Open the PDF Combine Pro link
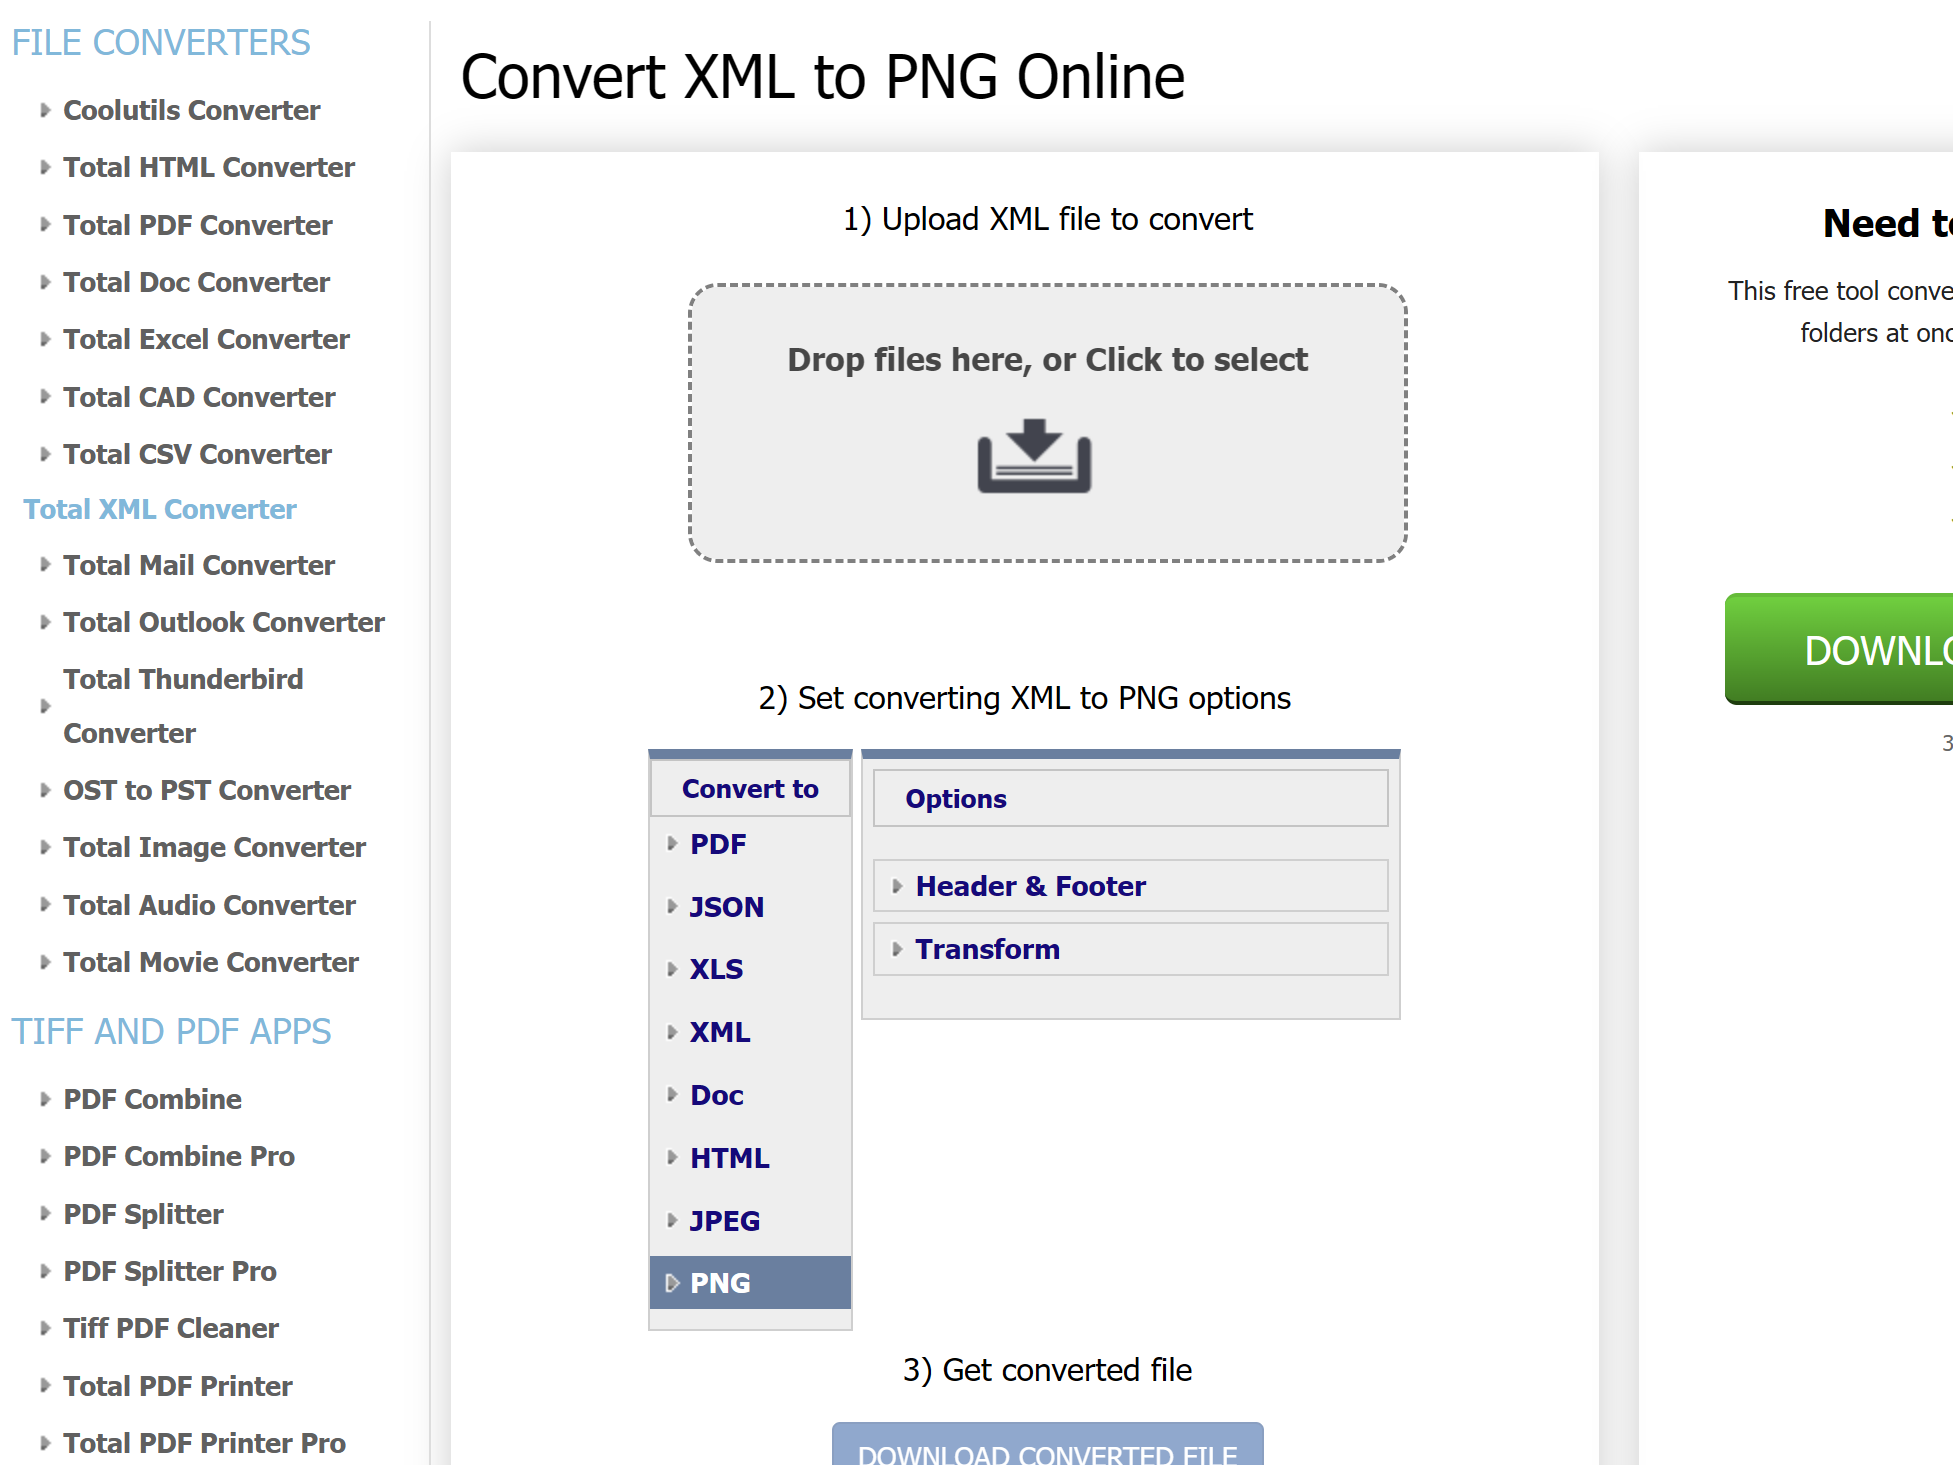1953x1465 pixels. (179, 1156)
